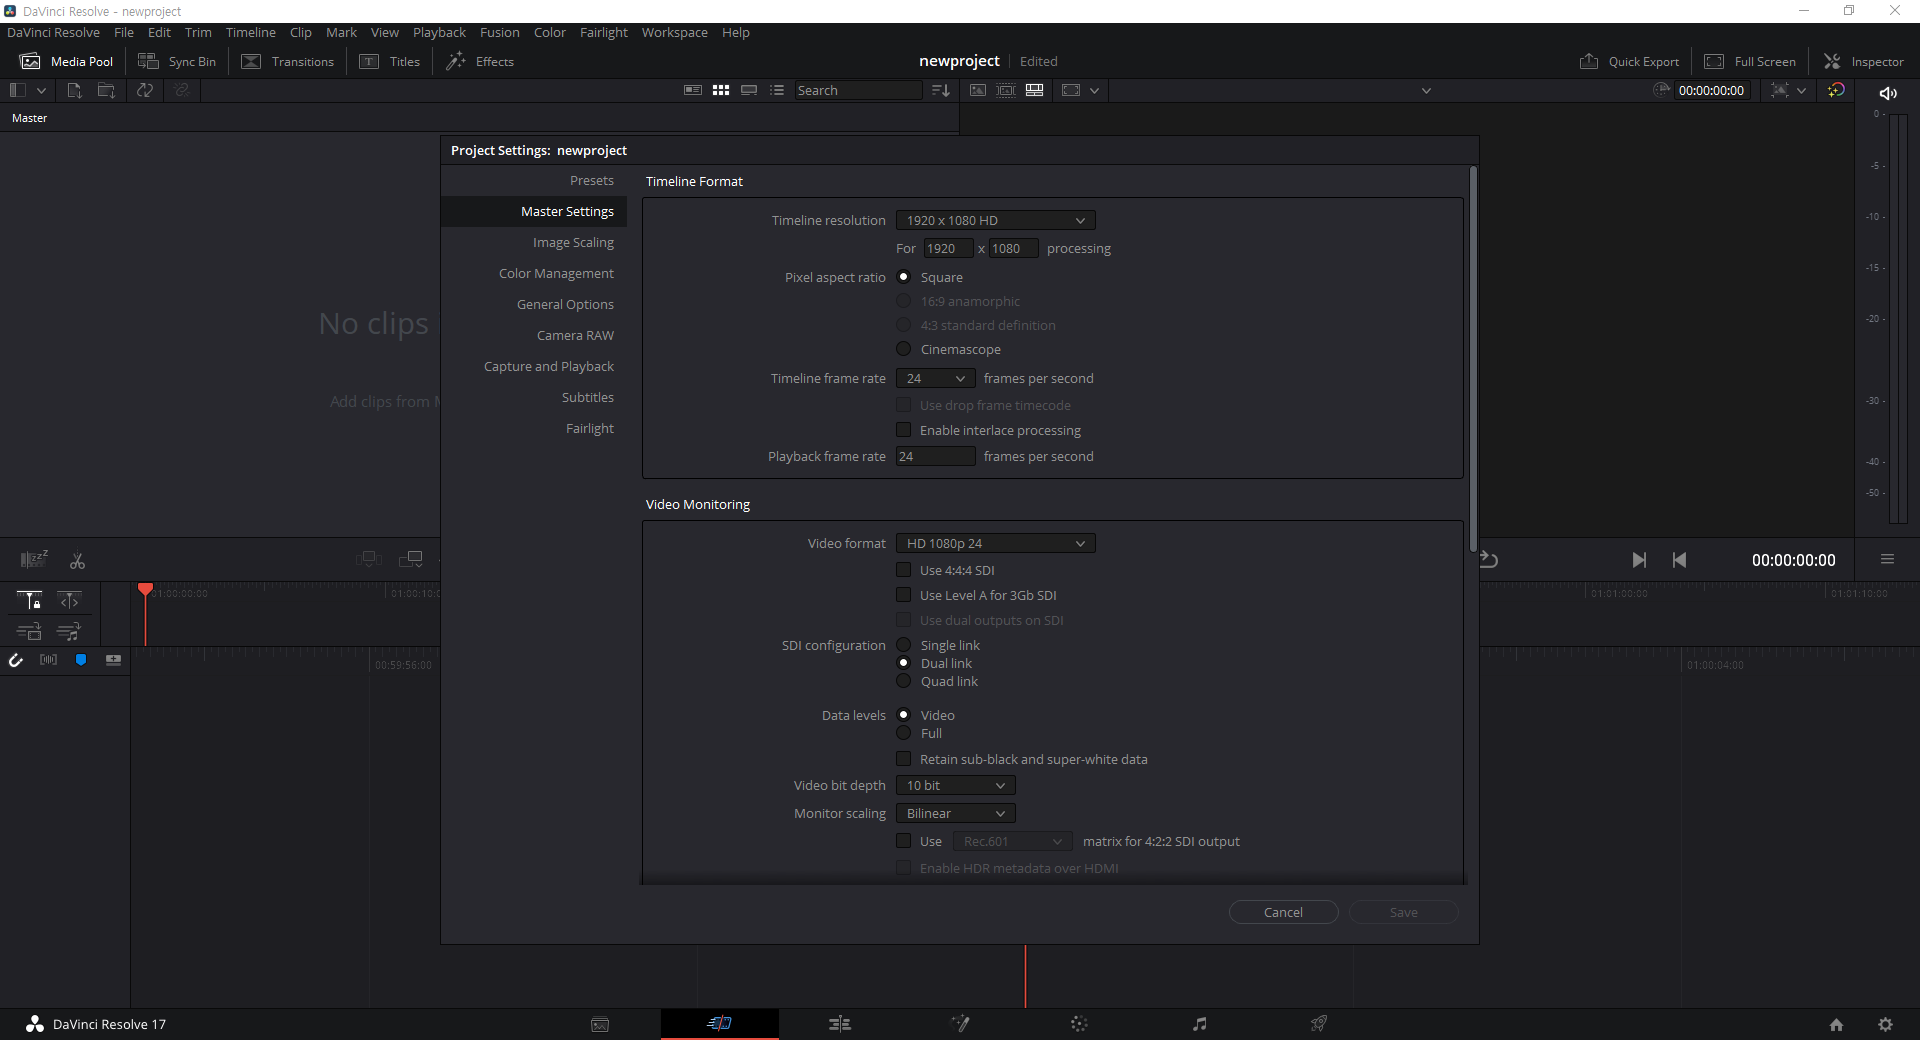
Task: Open timeline selector dropdown above viewer
Action: click(x=1426, y=90)
